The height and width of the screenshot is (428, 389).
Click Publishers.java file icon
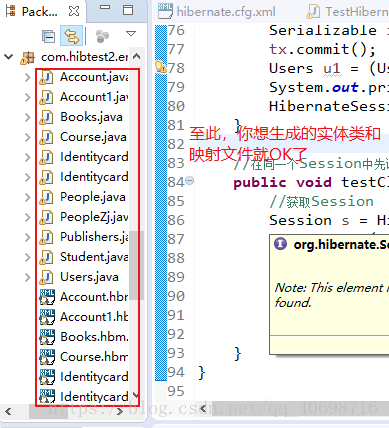click(x=46, y=237)
